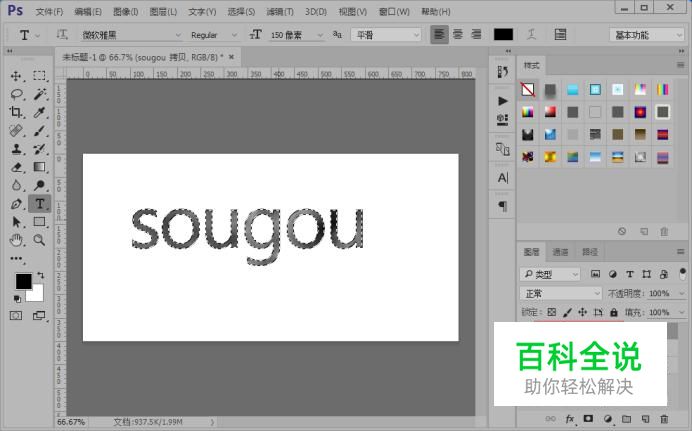Add a layer mask

588,419
